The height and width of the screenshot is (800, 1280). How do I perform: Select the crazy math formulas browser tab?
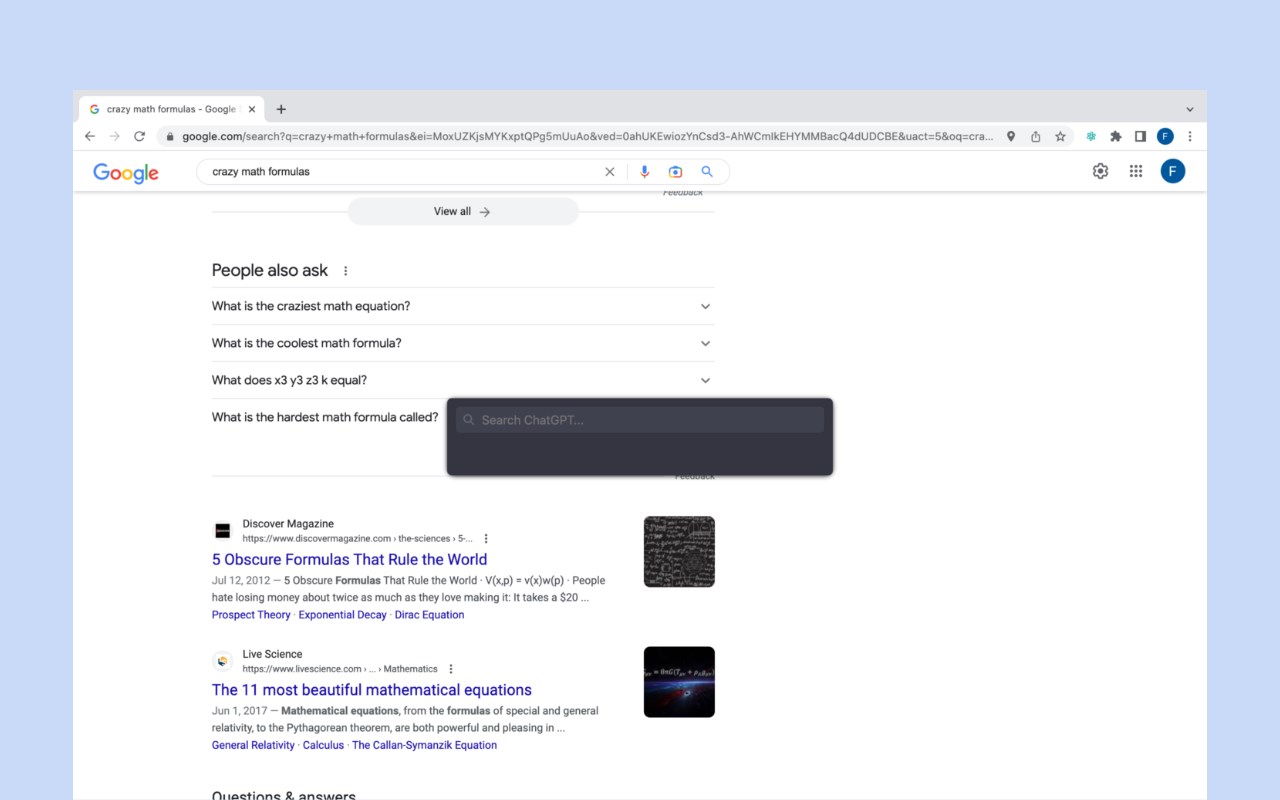click(x=172, y=109)
